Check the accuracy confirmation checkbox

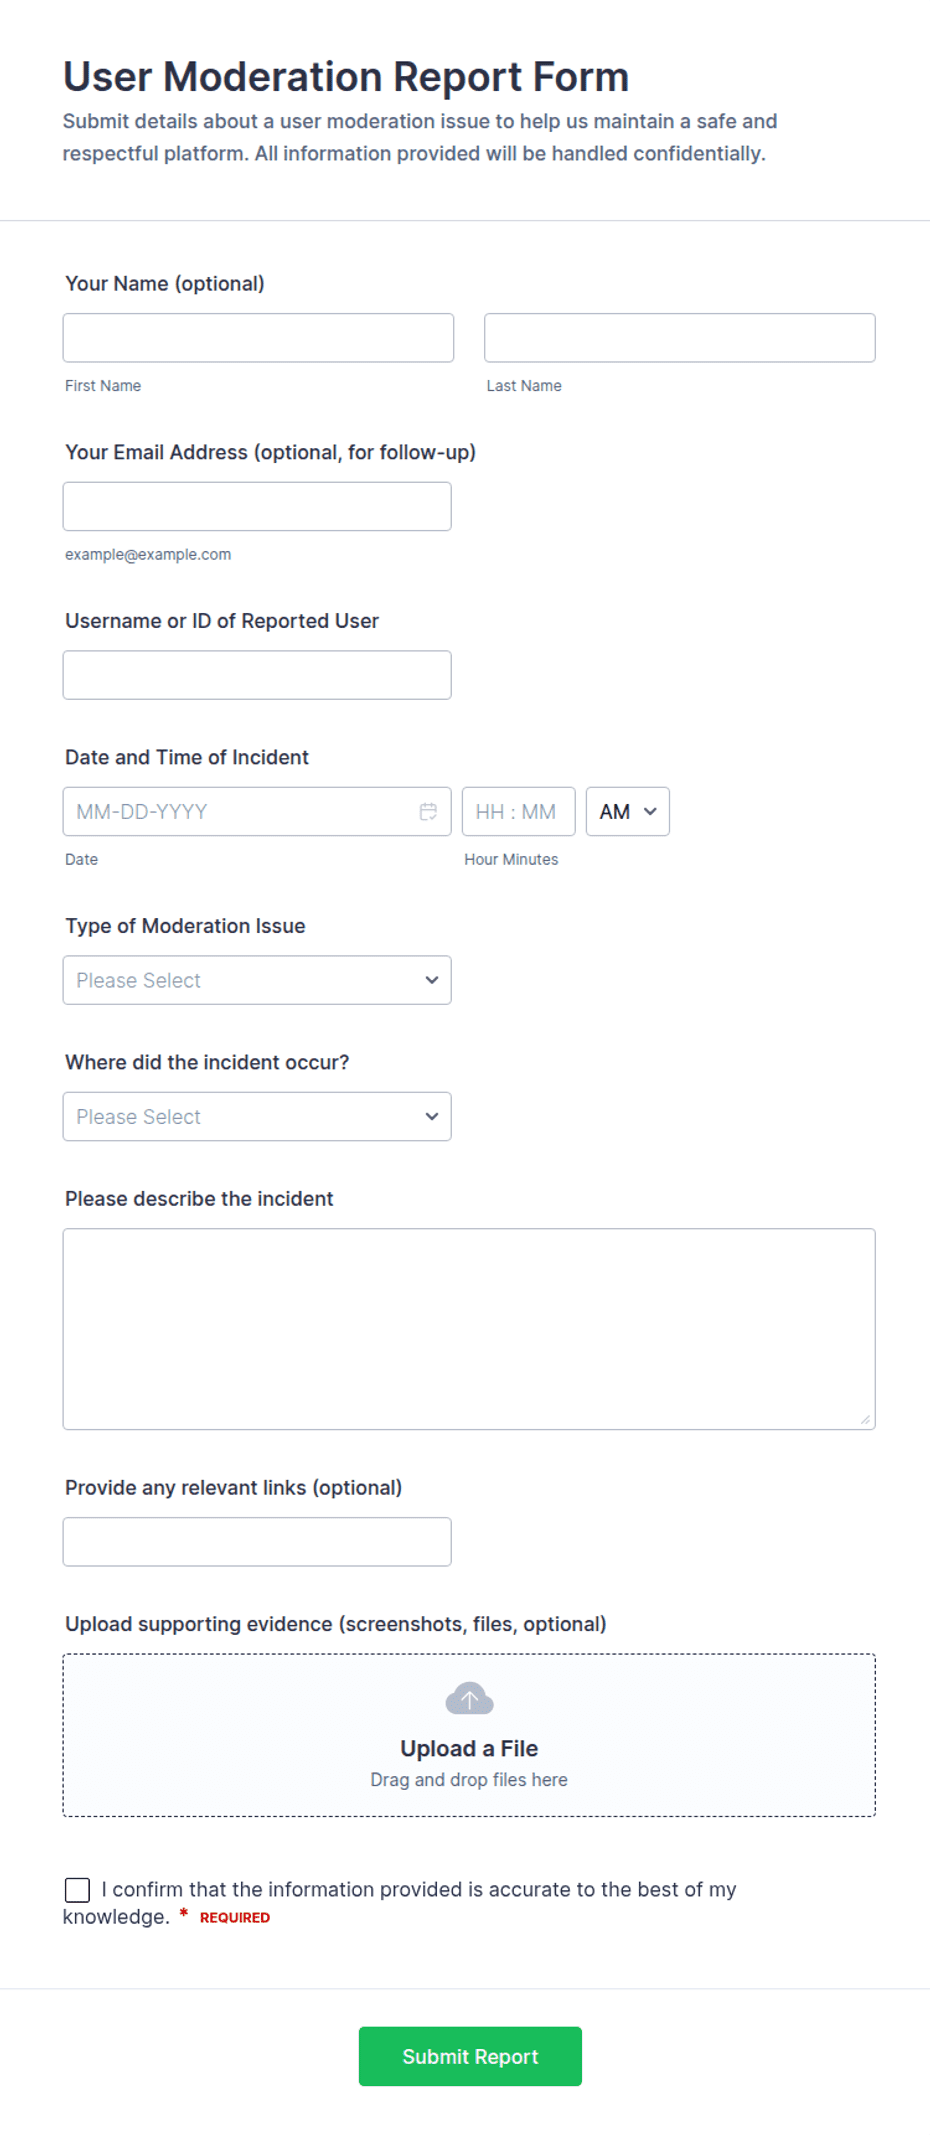[x=77, y=1889]
